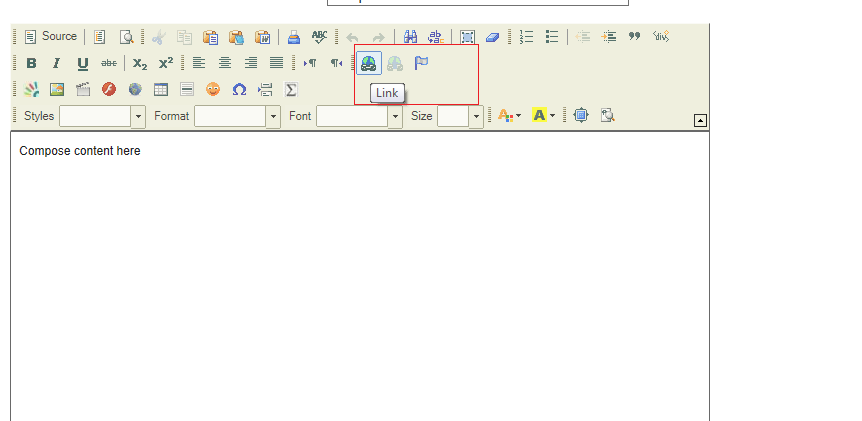Viewport: 862px width, 421px height.
Task: Toggle Underline formatting
Action: tap(83, 63)
